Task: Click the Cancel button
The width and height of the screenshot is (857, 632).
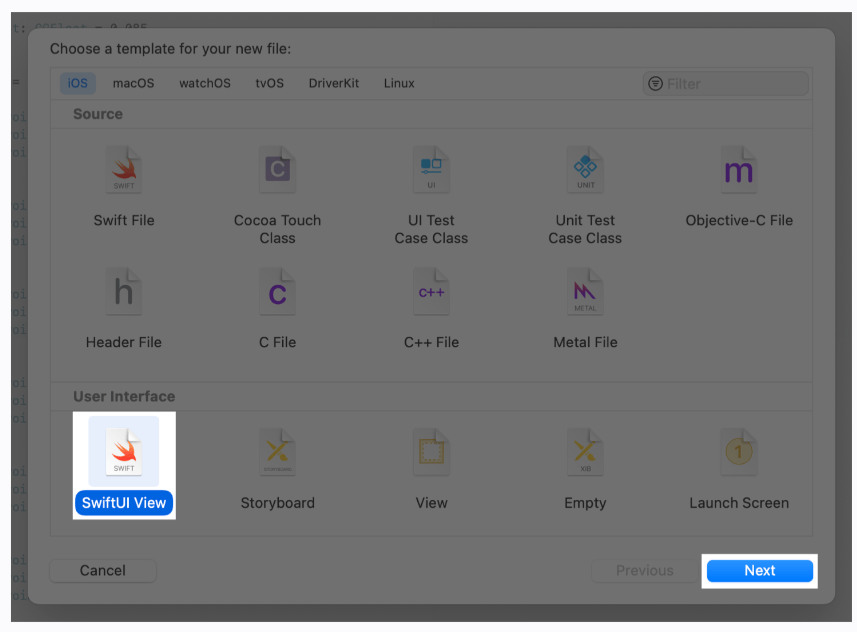Action: point(103,571)
